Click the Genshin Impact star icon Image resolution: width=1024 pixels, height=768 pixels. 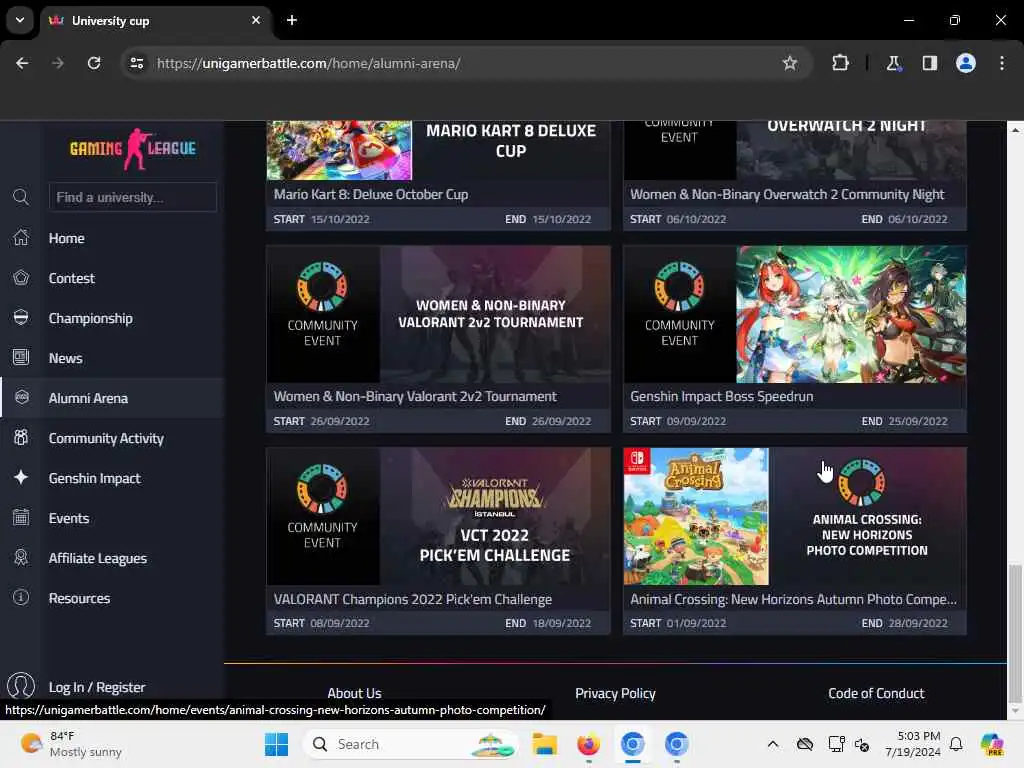point(21,477)
